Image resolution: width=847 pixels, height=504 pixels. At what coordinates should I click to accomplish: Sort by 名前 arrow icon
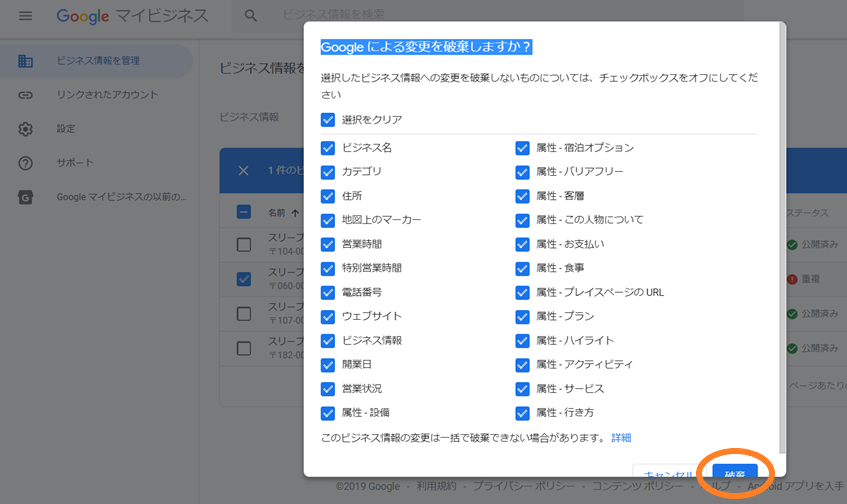pos(295,213)
